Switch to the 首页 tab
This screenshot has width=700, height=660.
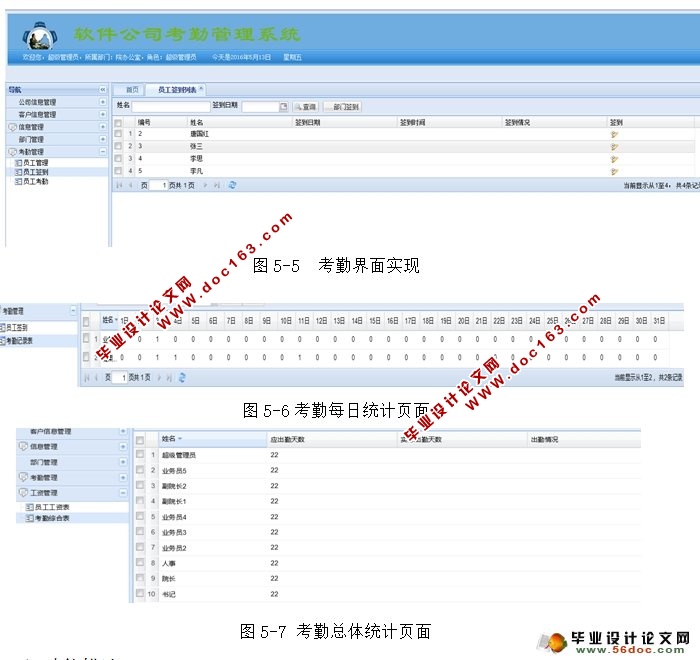(x=132, y=90)
